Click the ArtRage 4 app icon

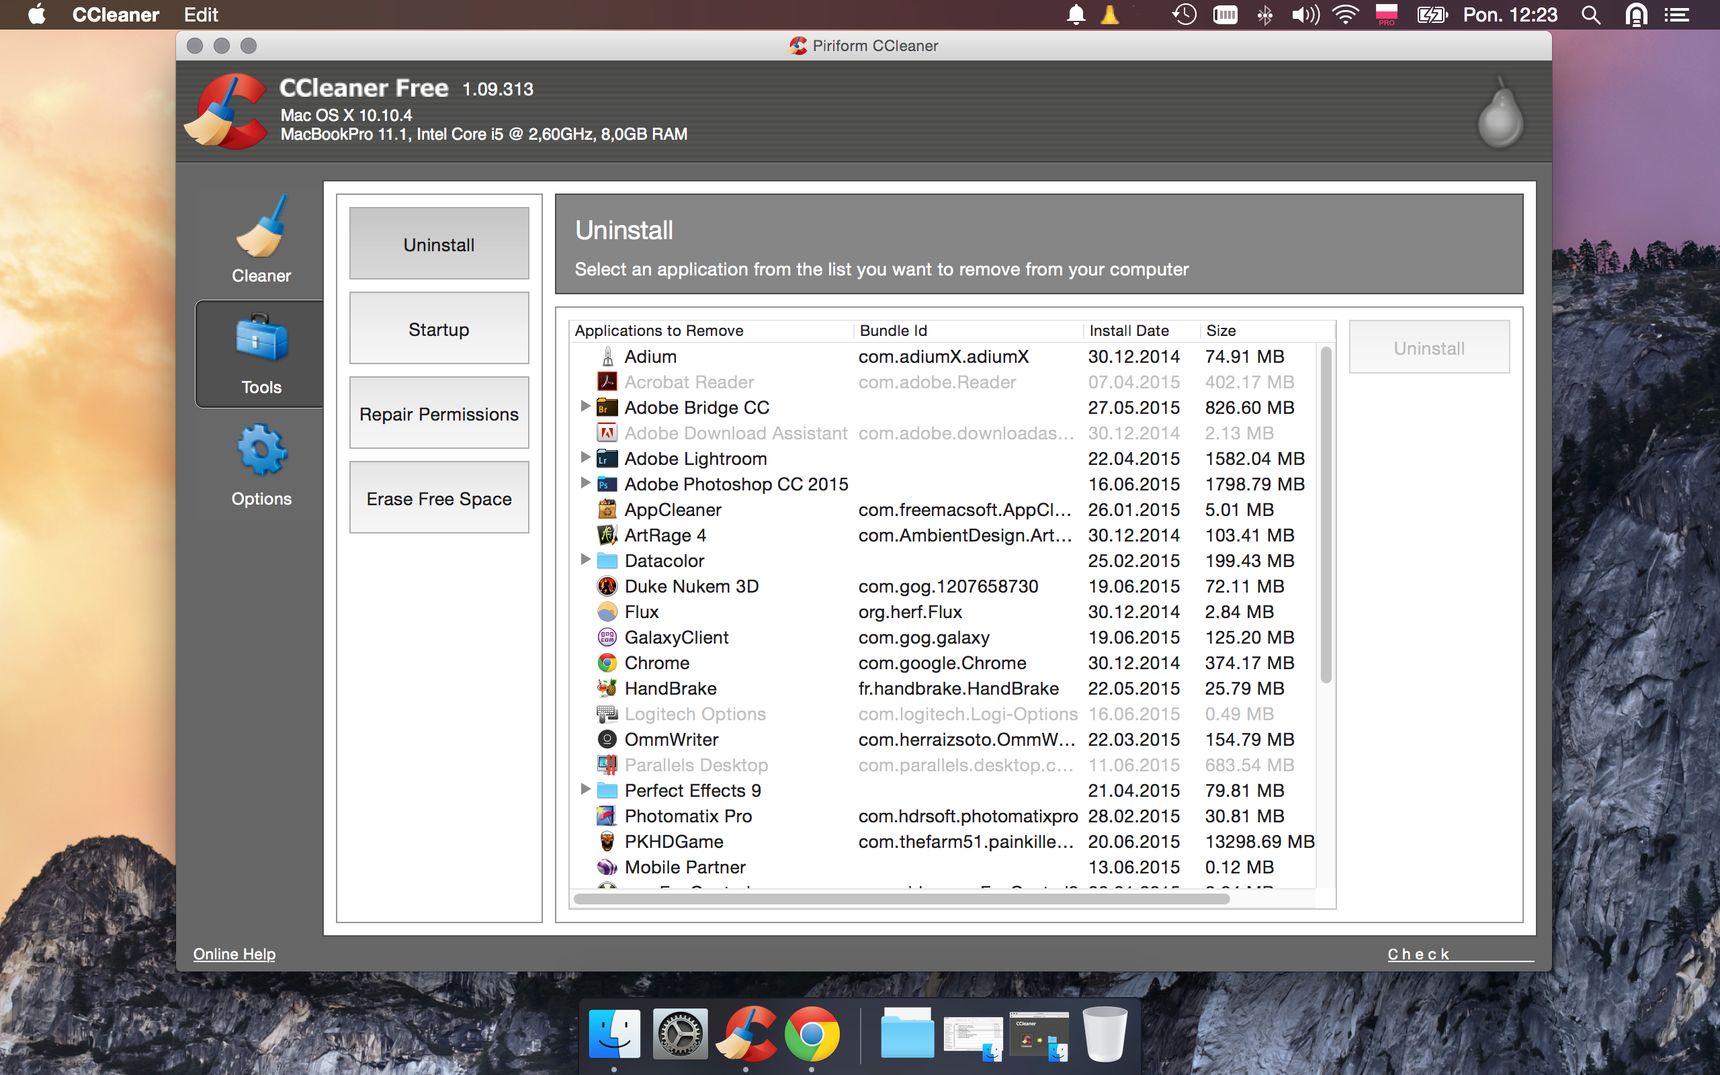(607, 535)
